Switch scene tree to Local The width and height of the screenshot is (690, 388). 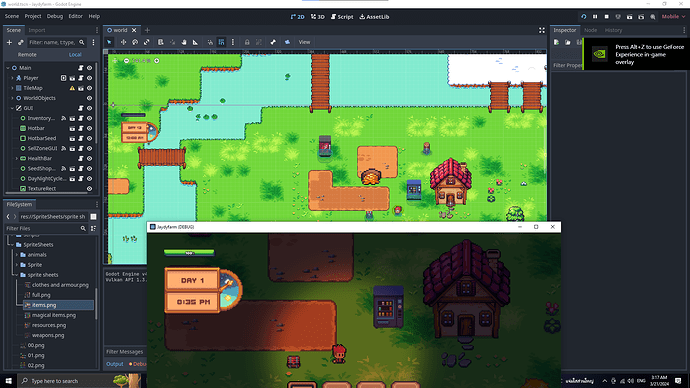75,55
